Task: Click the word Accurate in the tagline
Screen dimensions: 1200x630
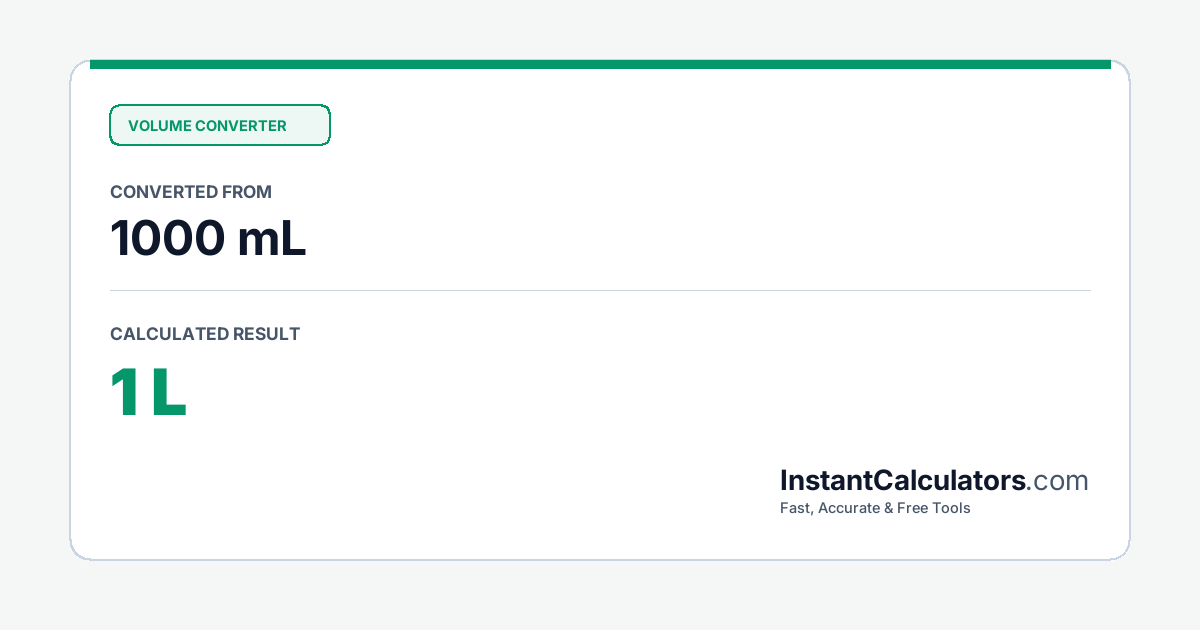Action: 850,508
